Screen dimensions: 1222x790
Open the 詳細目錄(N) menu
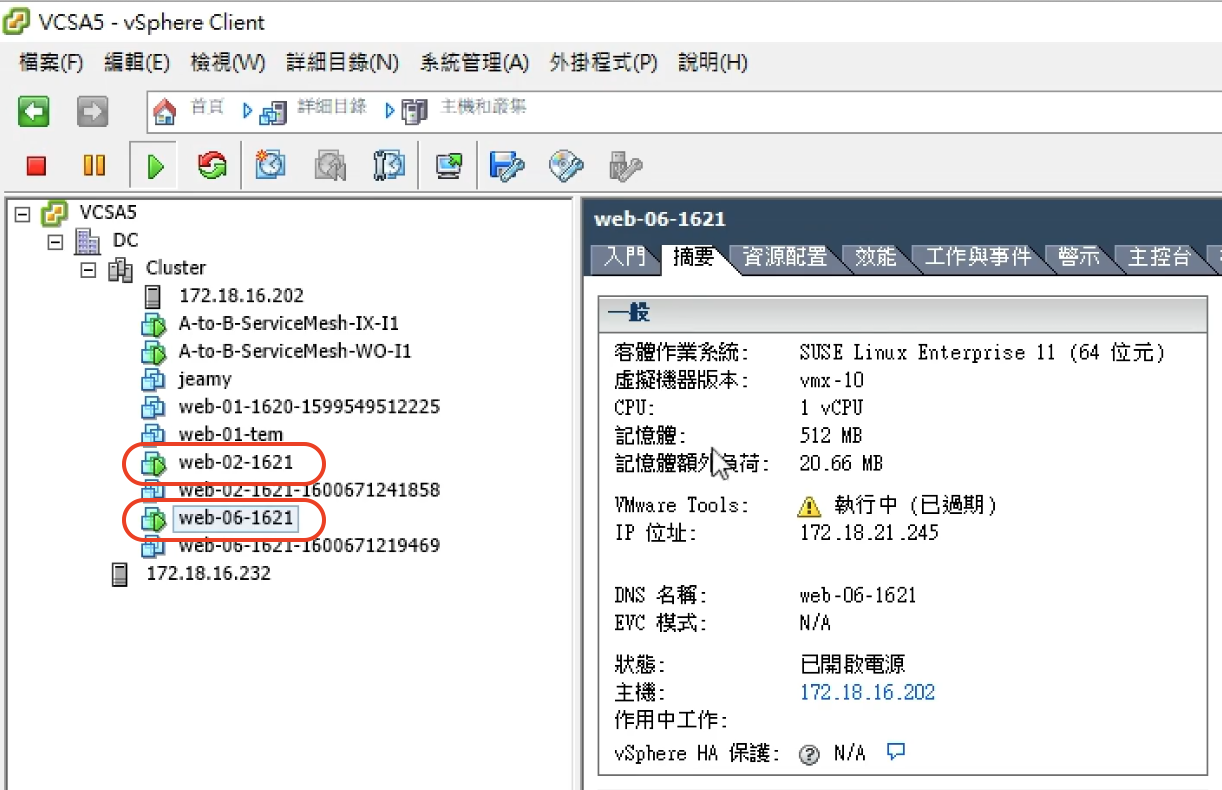pos(343,63)
